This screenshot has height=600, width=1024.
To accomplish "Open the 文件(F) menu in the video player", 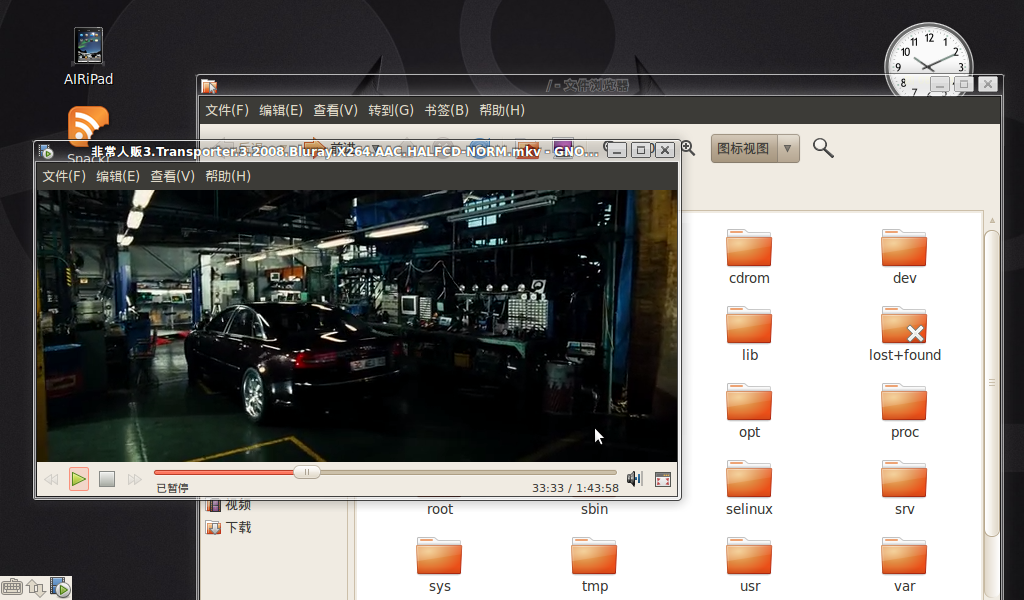I will [64, 176].
